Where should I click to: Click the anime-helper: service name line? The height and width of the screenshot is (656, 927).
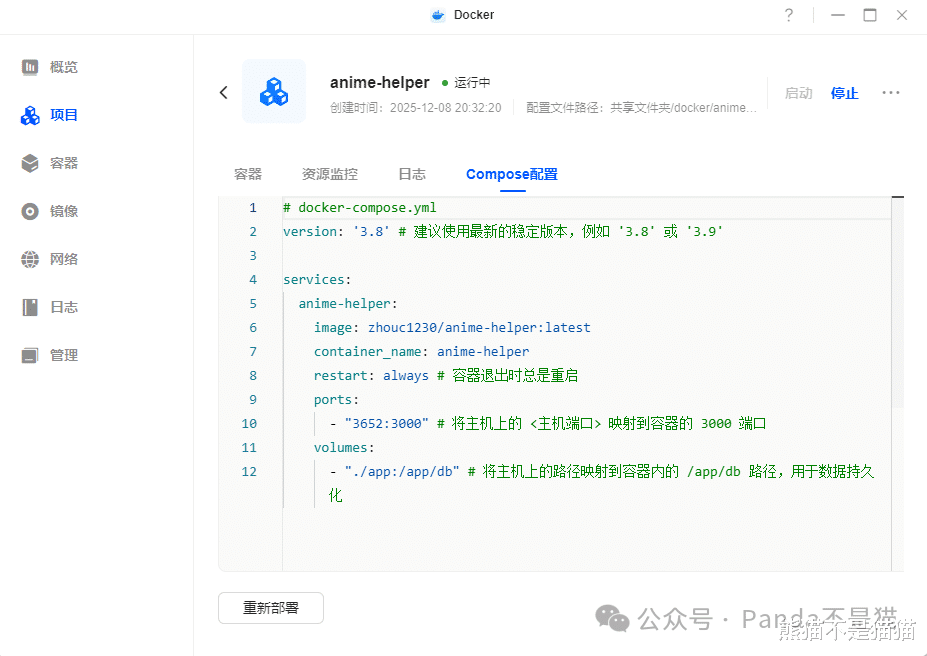348,304
